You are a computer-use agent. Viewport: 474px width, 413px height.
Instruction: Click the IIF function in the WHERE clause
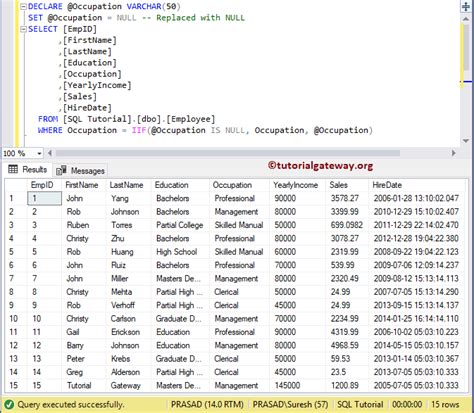(139, 130)
